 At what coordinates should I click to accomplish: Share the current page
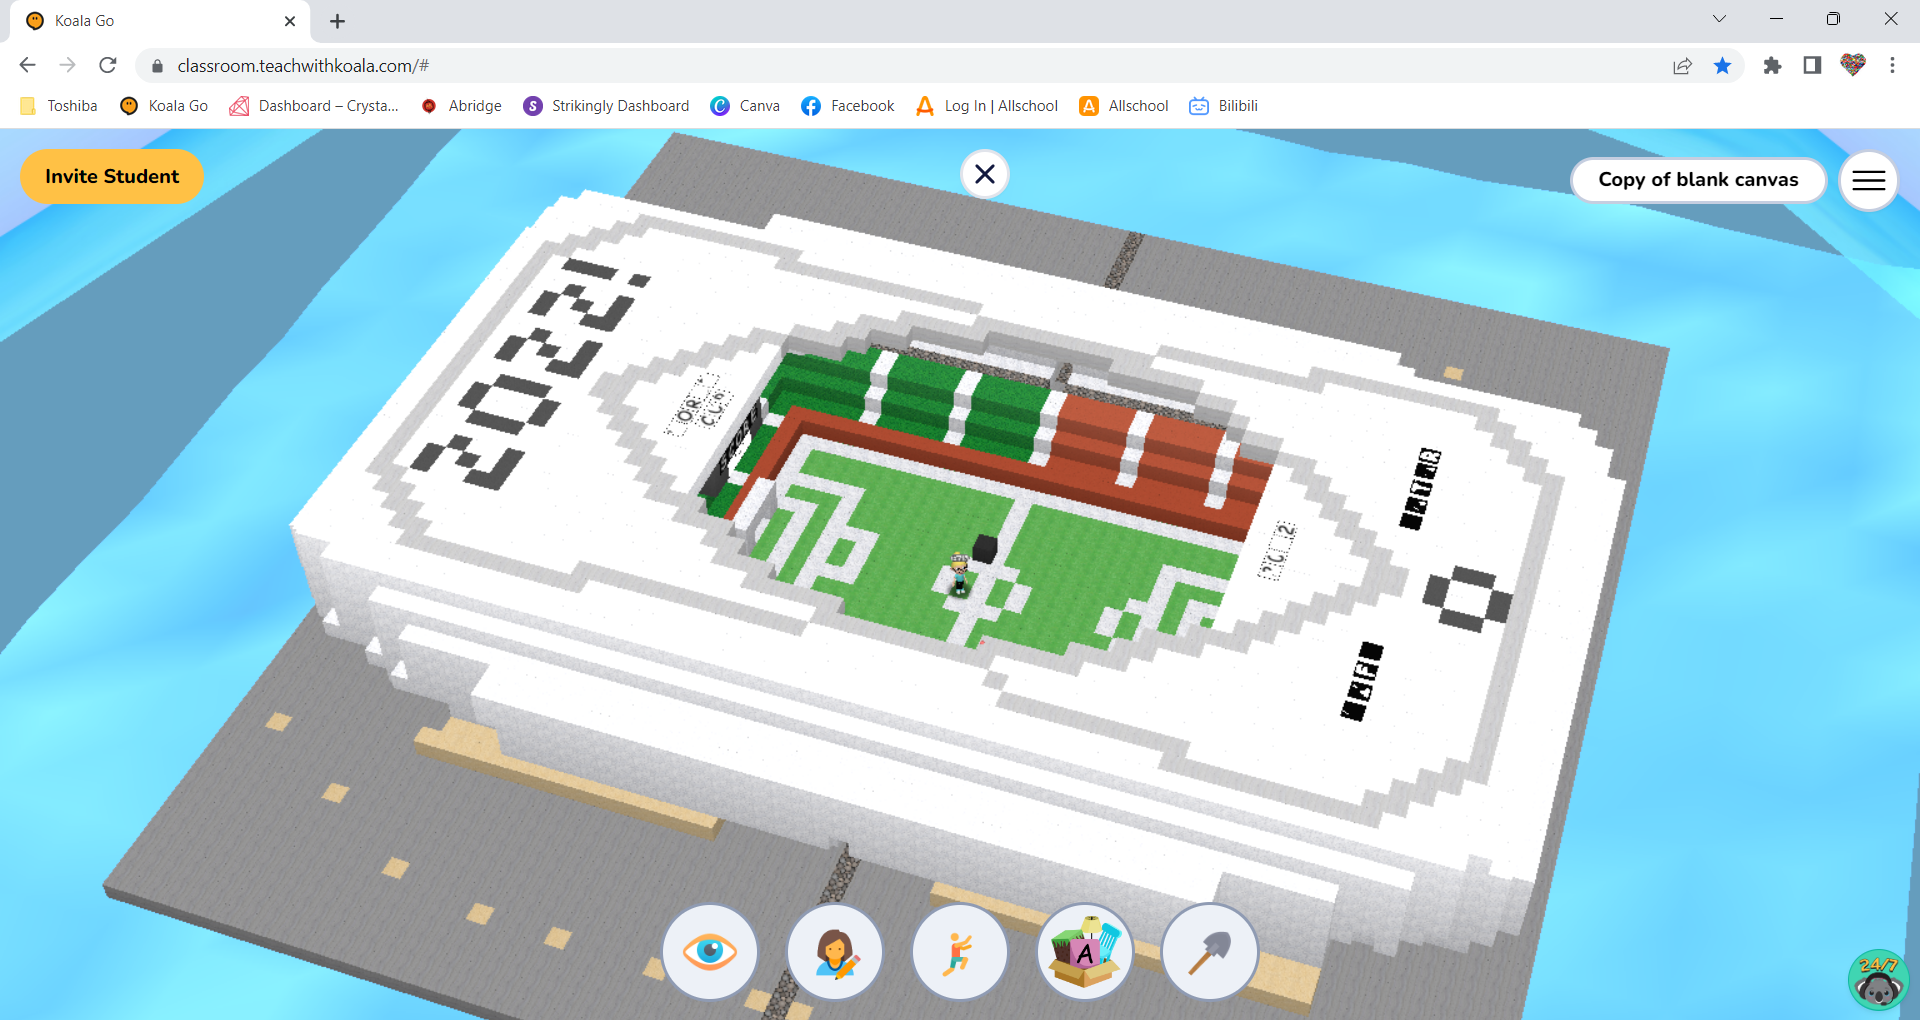pos(1683,65)
